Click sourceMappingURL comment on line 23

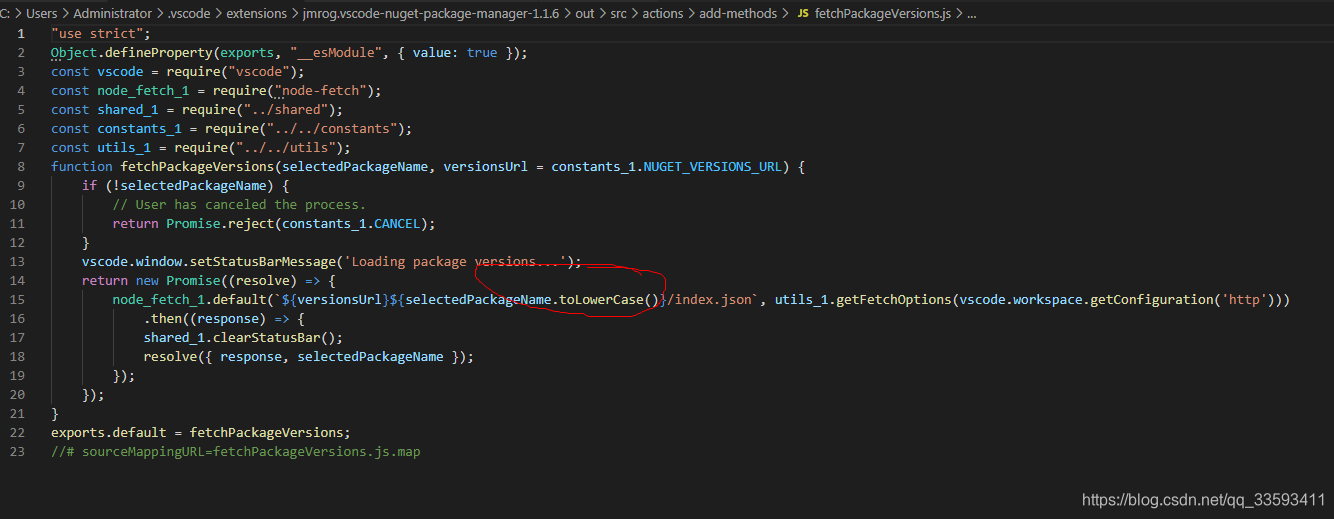[x=236, y=451]
